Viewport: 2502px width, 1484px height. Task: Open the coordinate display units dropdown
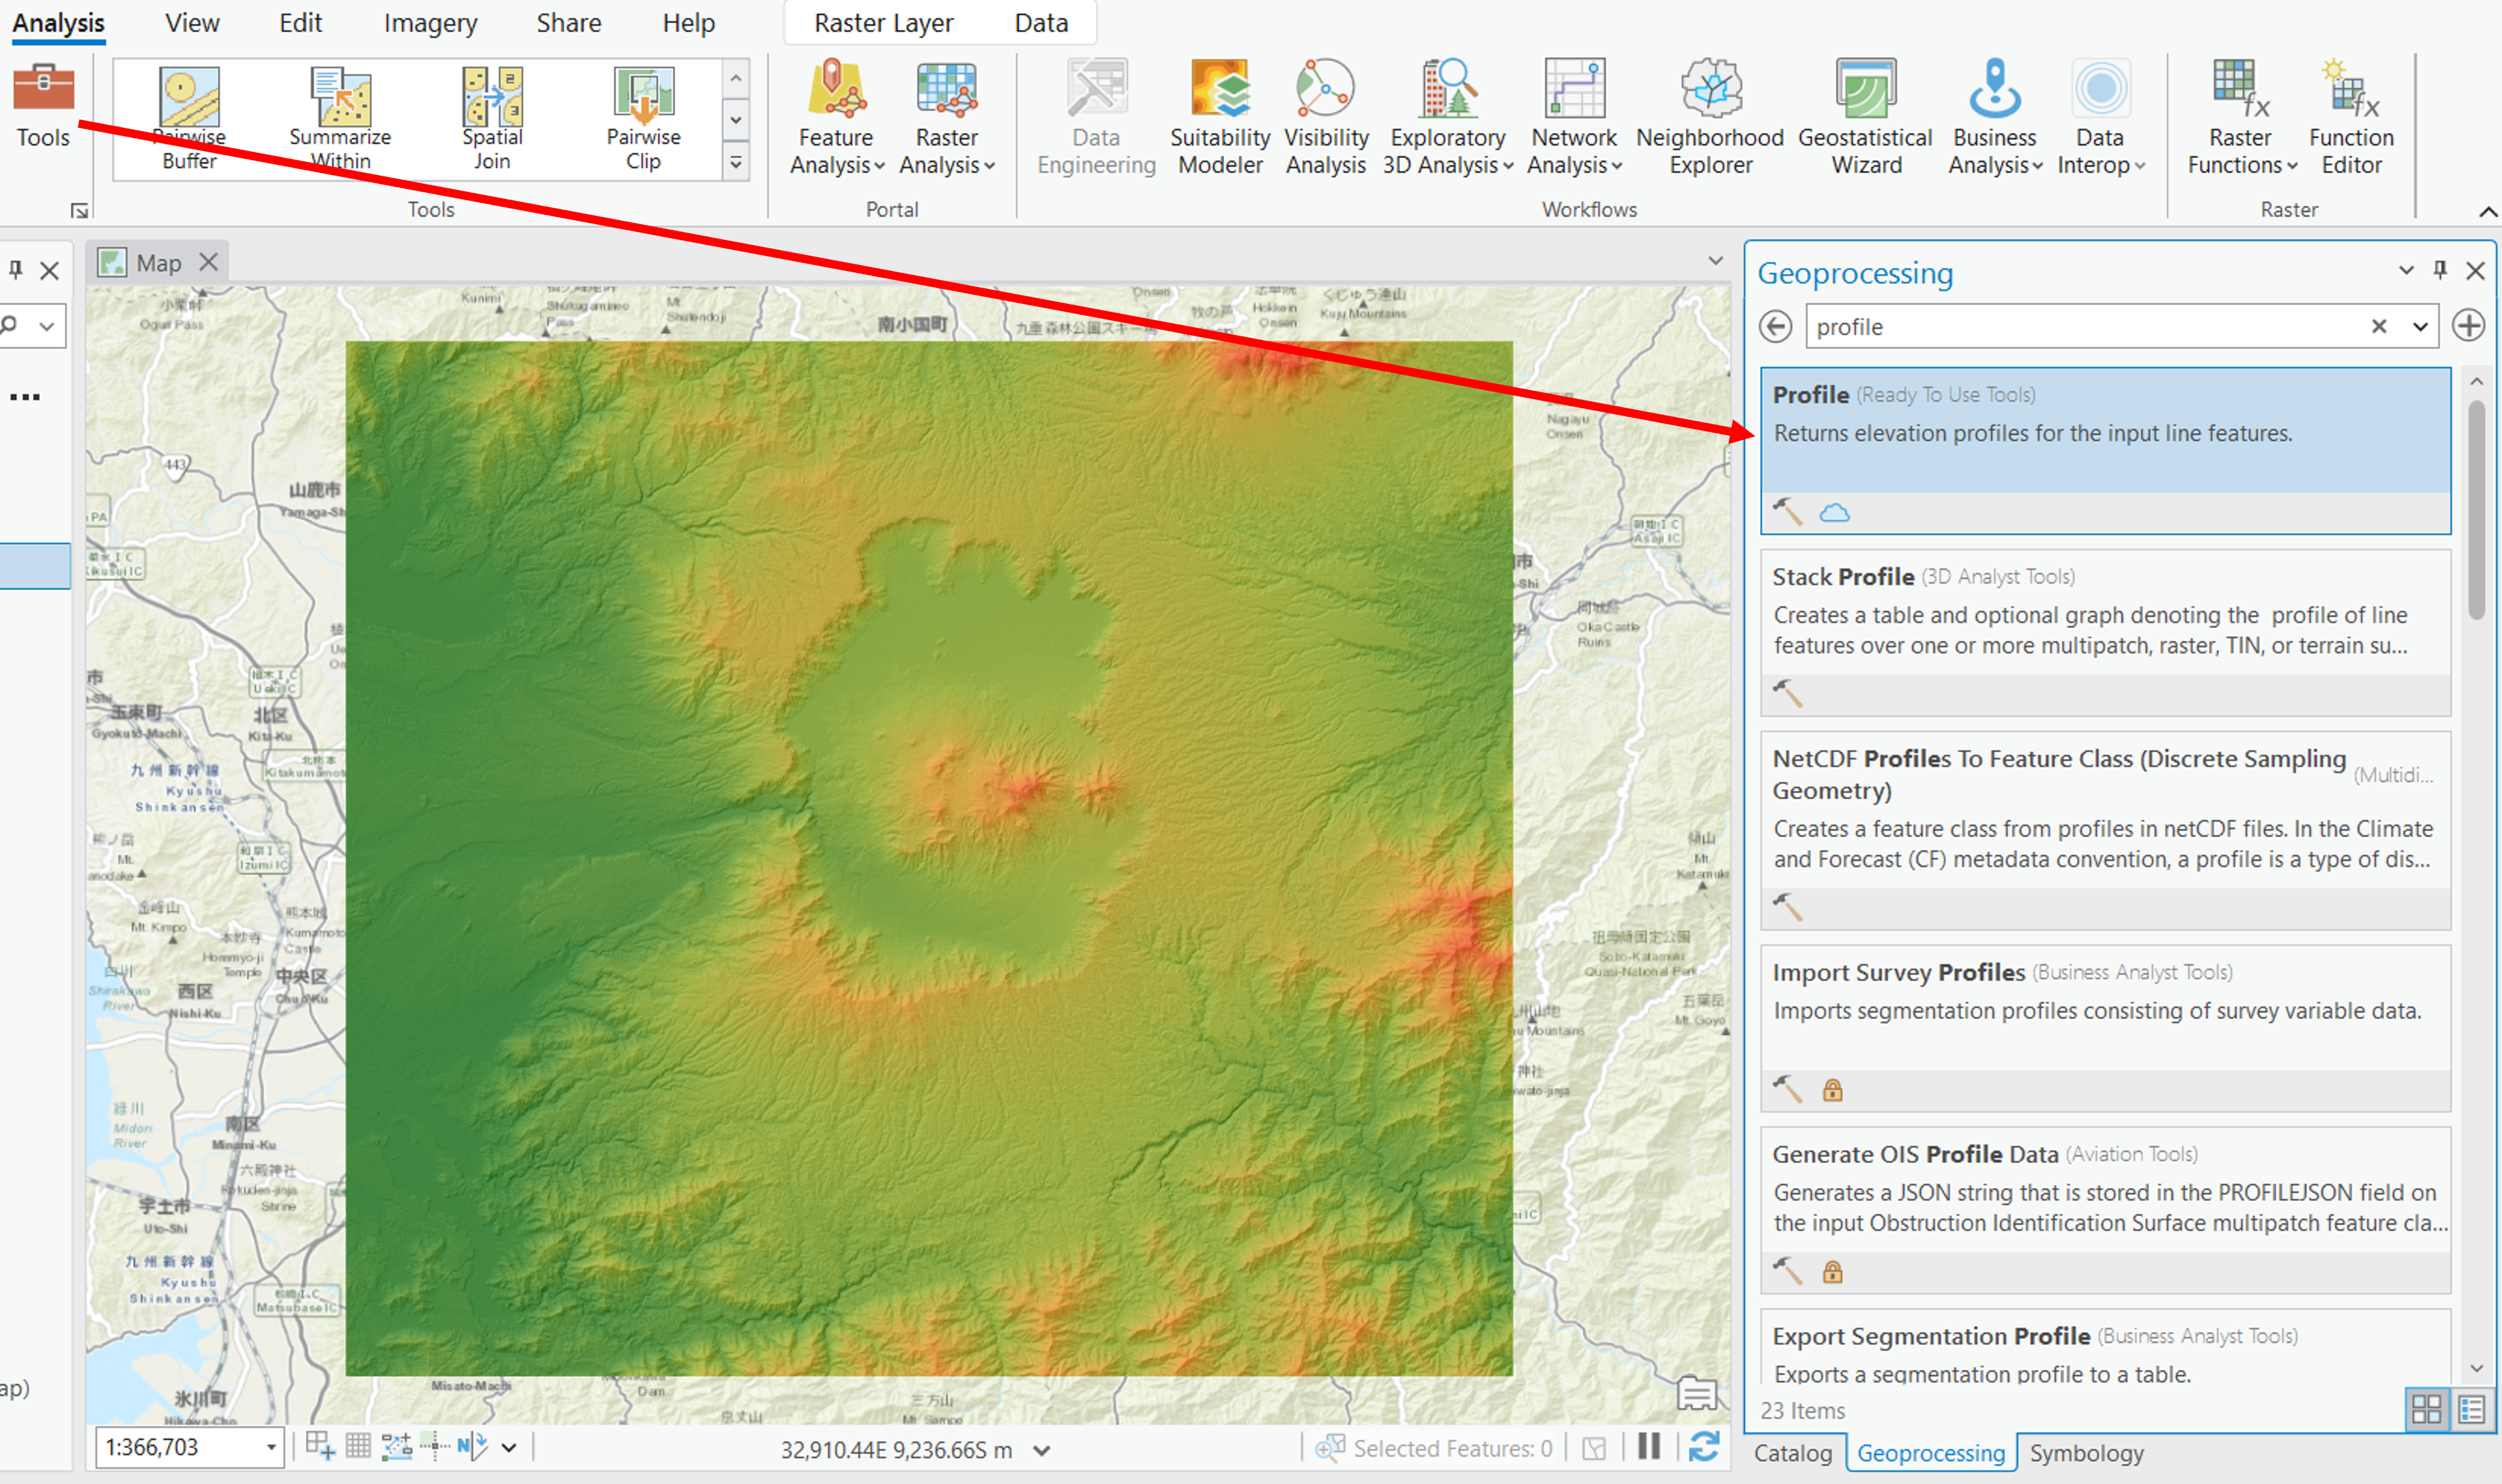click(x=1041, y=1450)
